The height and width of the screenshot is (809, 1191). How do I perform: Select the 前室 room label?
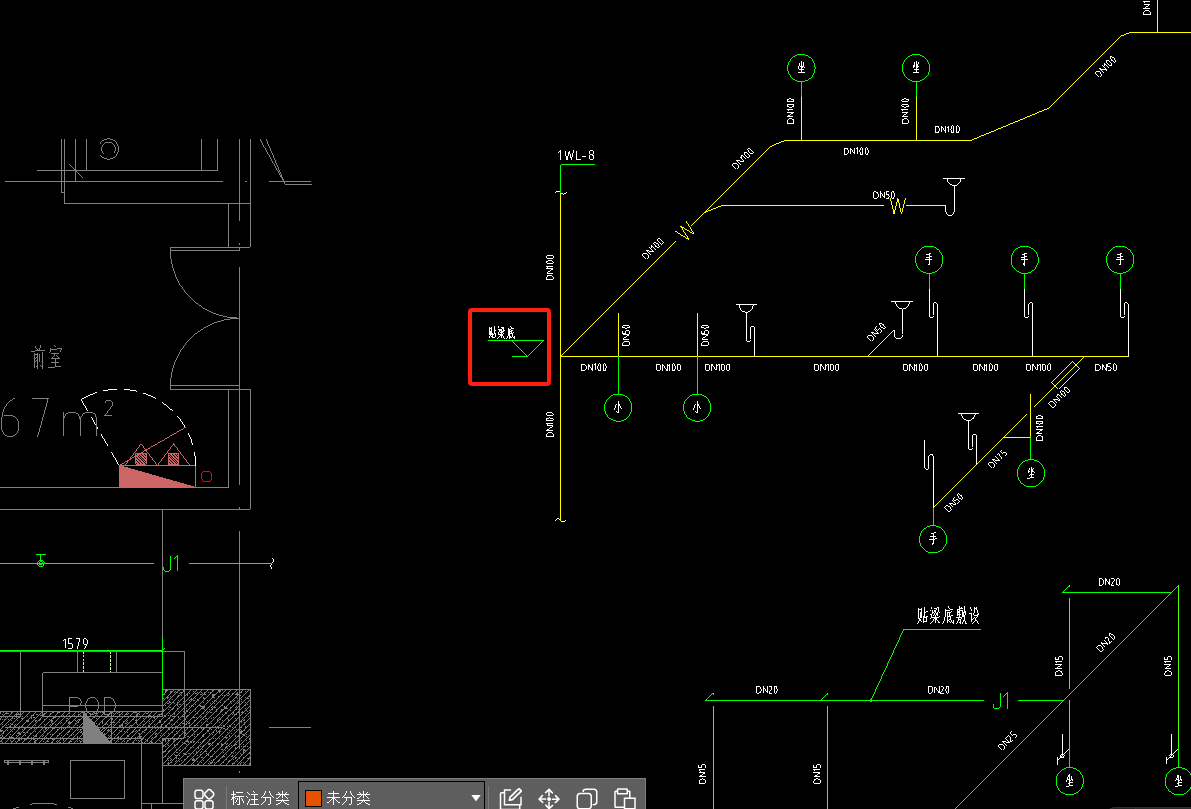tap(47, 357)
